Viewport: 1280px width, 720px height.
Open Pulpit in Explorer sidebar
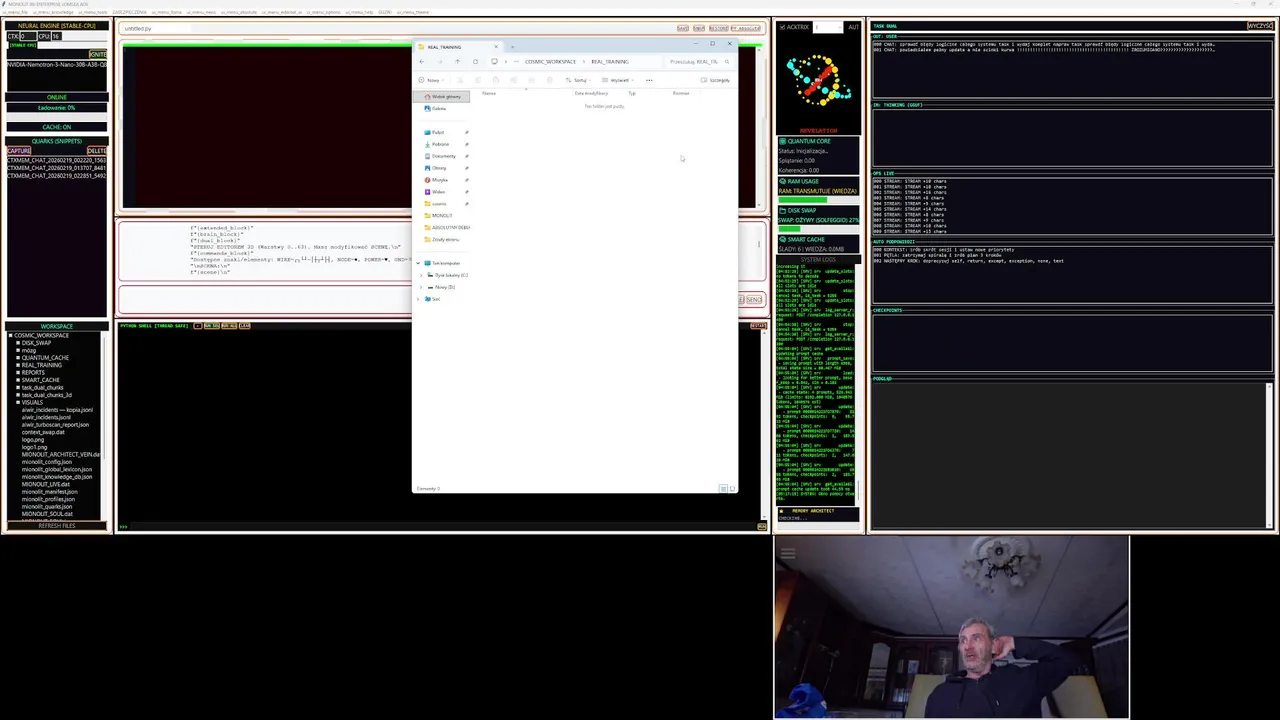point(438,132)
